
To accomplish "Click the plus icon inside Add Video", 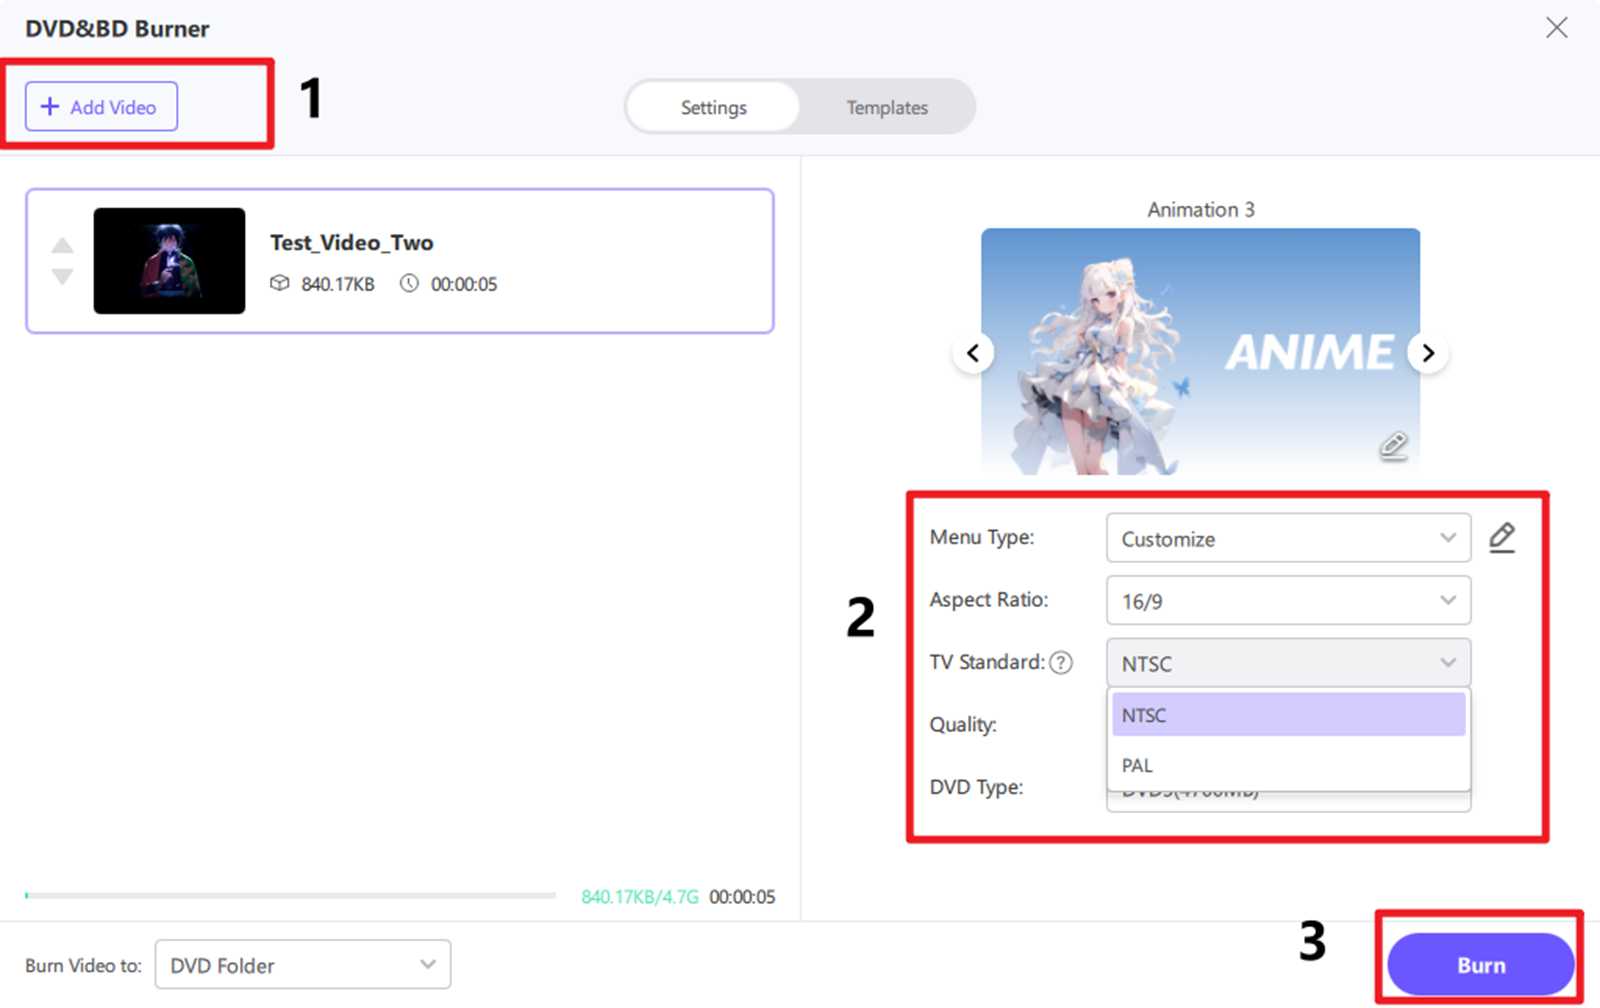I will click(x=49, y=106).
